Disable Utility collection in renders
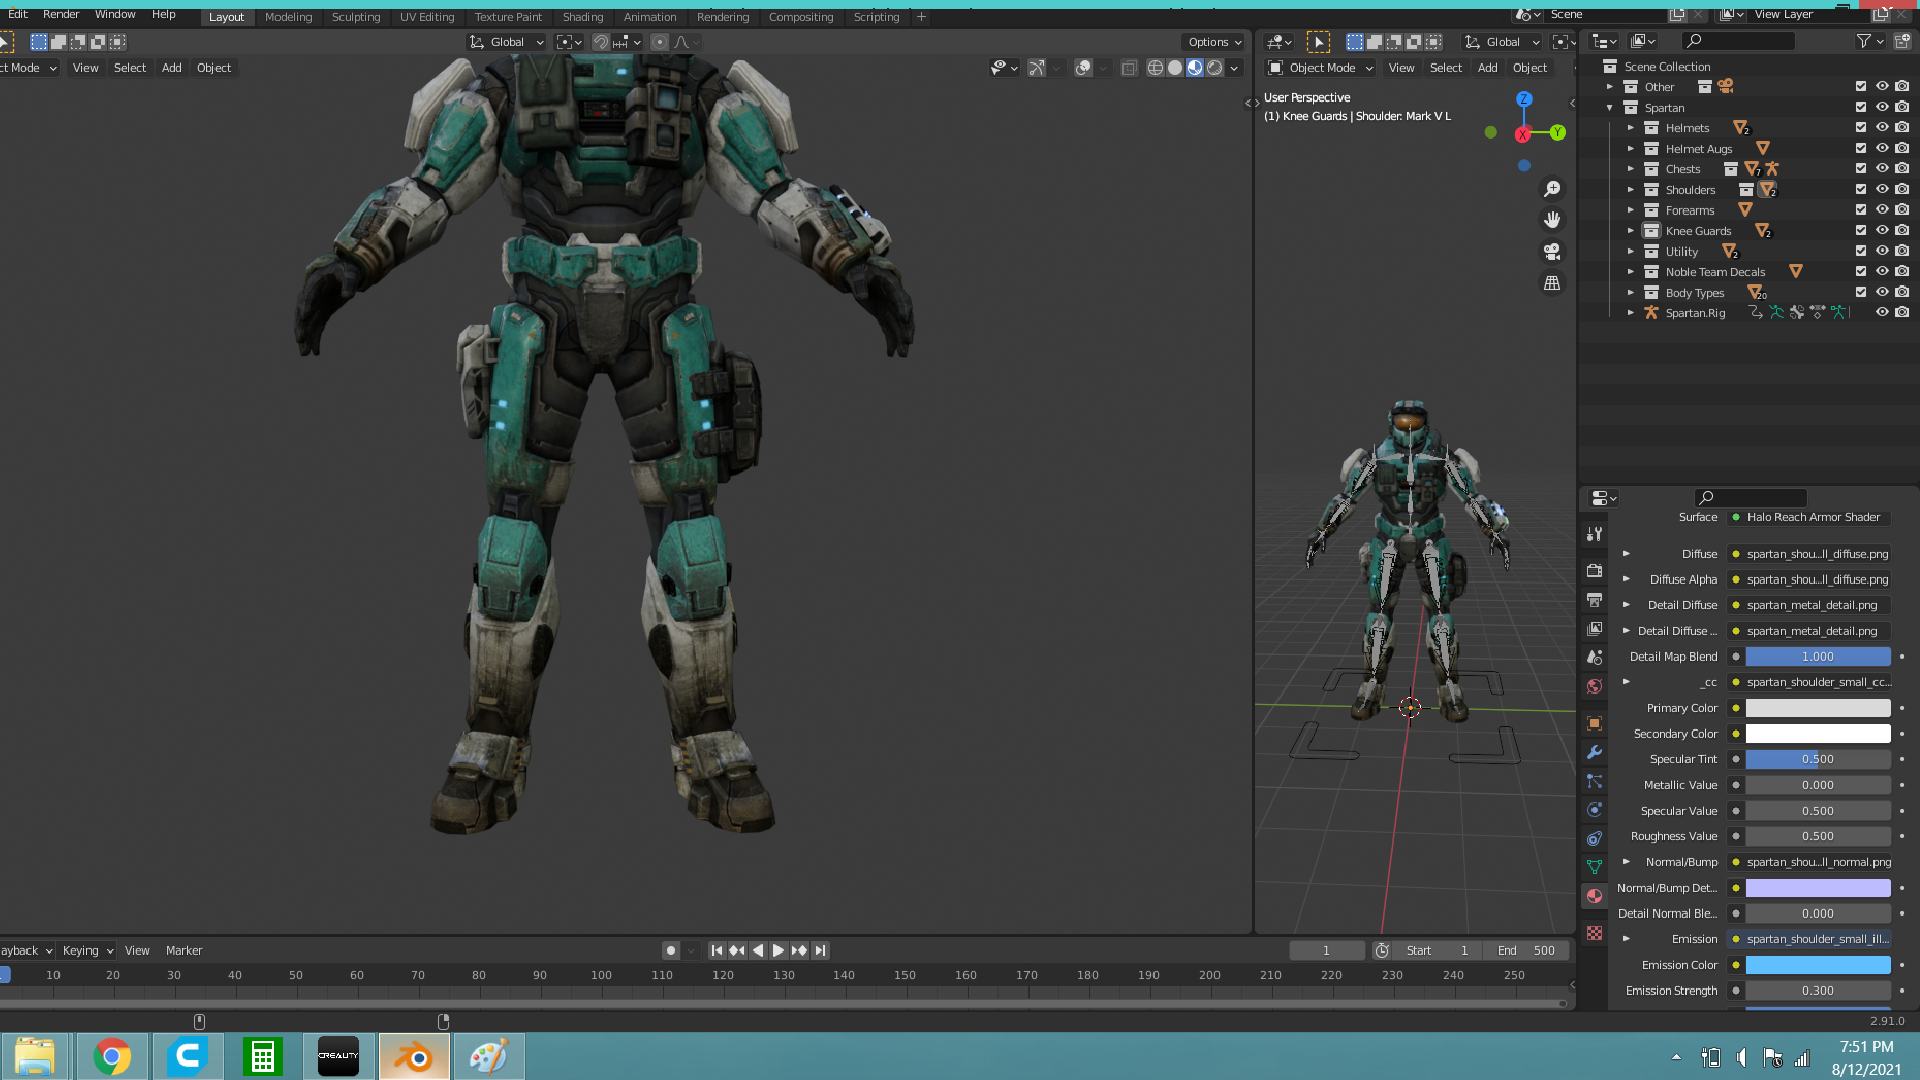The height and width of the screenshot is (1080, 1920). pyautogui.click(x=1902, y=252)
